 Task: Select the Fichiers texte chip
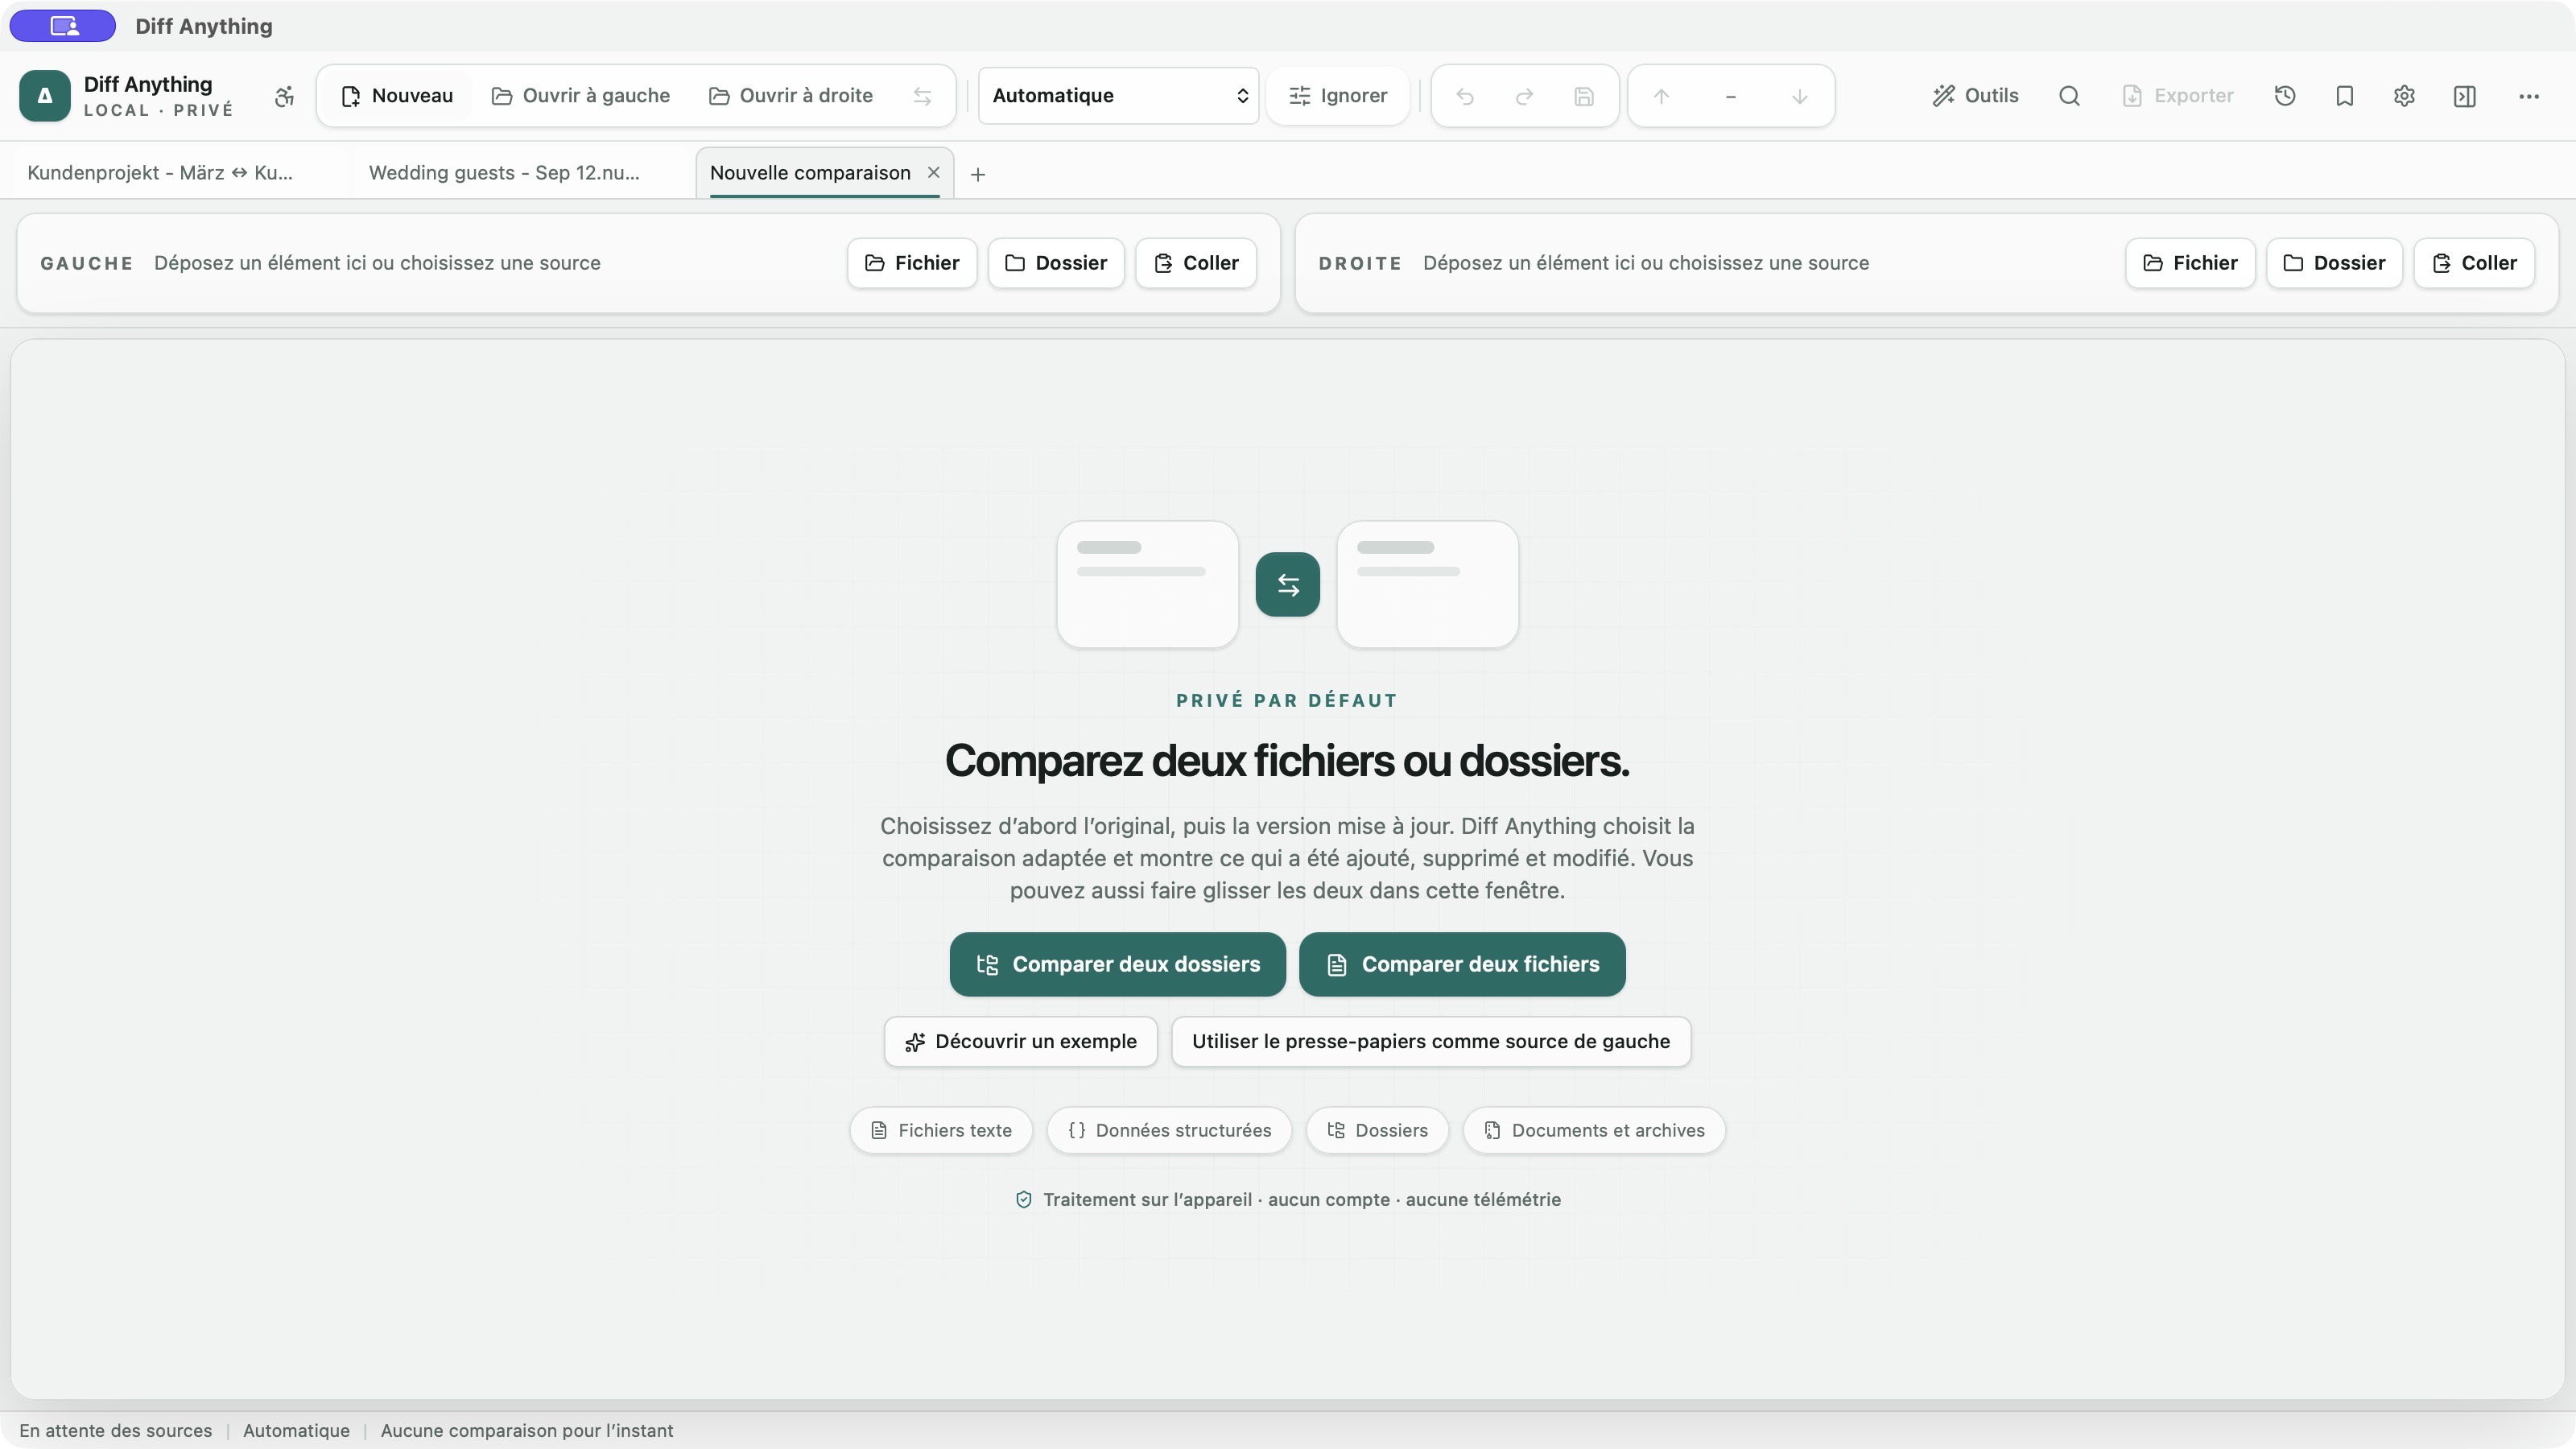point(941,1130)
